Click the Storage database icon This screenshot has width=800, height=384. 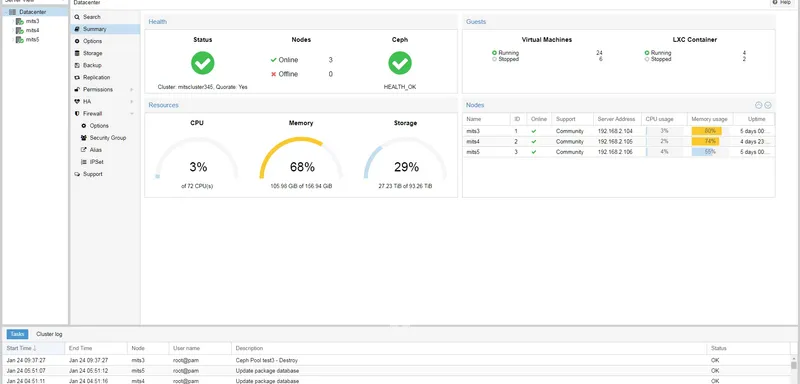(x=77, y=53)
